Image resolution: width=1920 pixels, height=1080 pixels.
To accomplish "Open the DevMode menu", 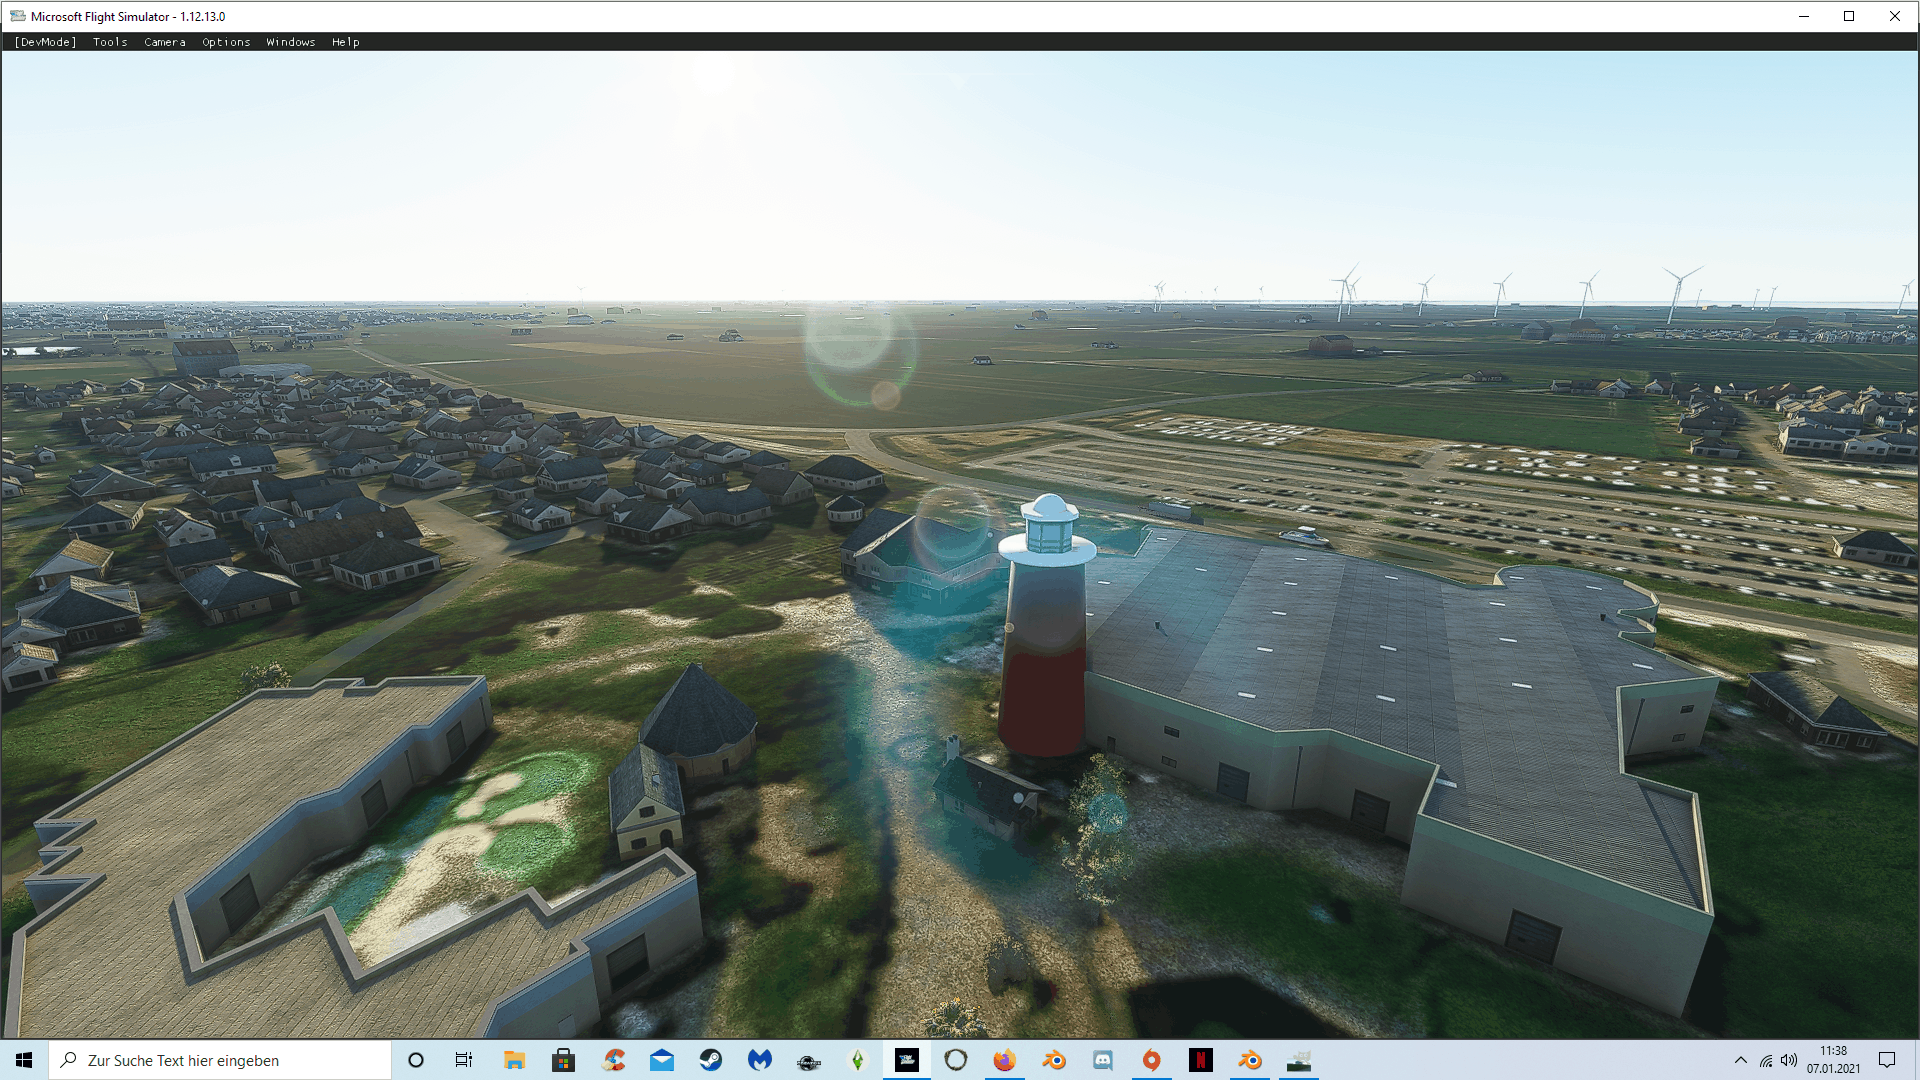I will (45, 42).
